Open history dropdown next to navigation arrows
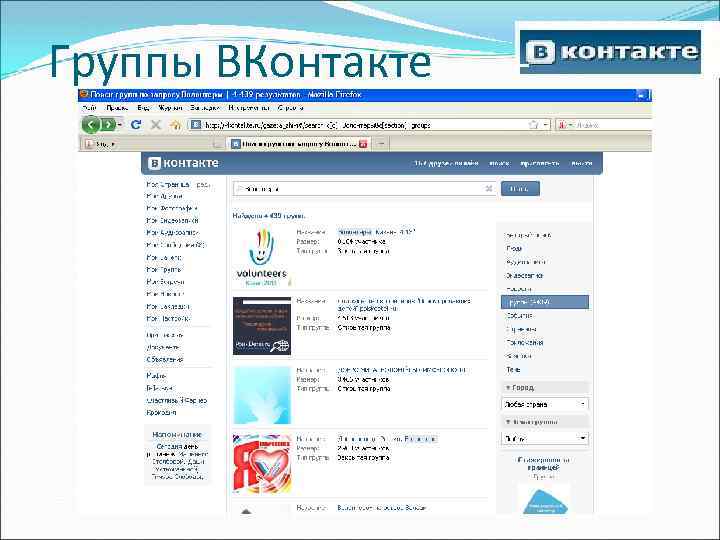Screen dimensions: 720x540 click(x=120, y=124)
